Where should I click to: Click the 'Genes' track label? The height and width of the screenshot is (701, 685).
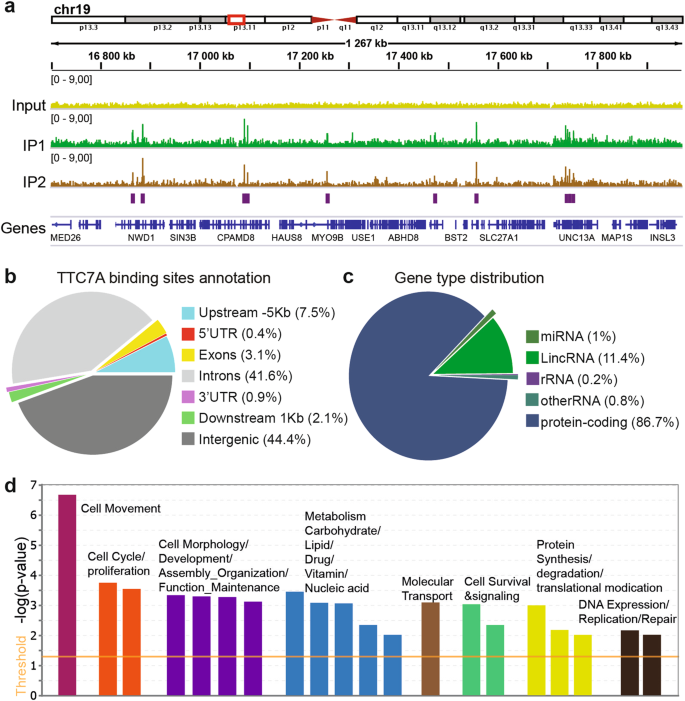[x=23, y=228]
